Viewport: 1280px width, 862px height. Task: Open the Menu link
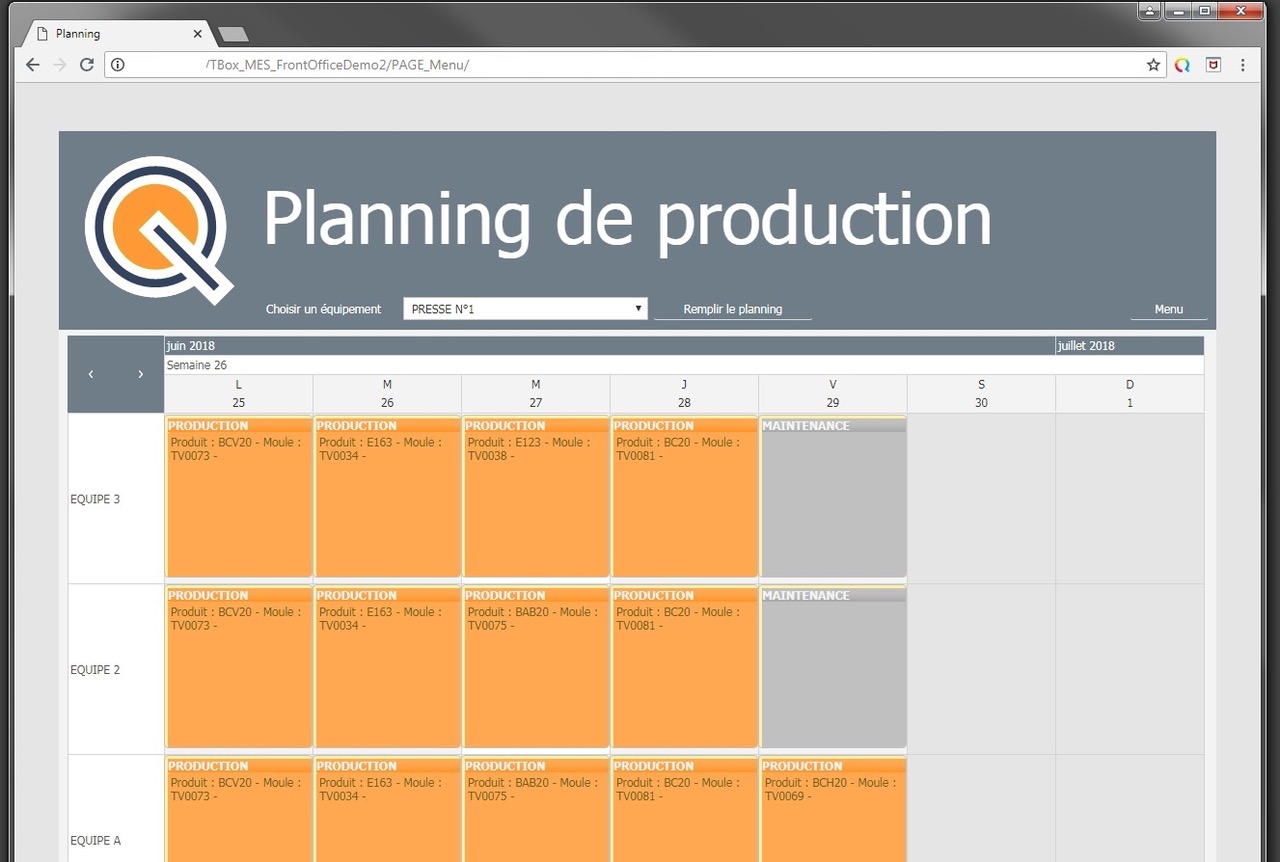[1169, 309]
